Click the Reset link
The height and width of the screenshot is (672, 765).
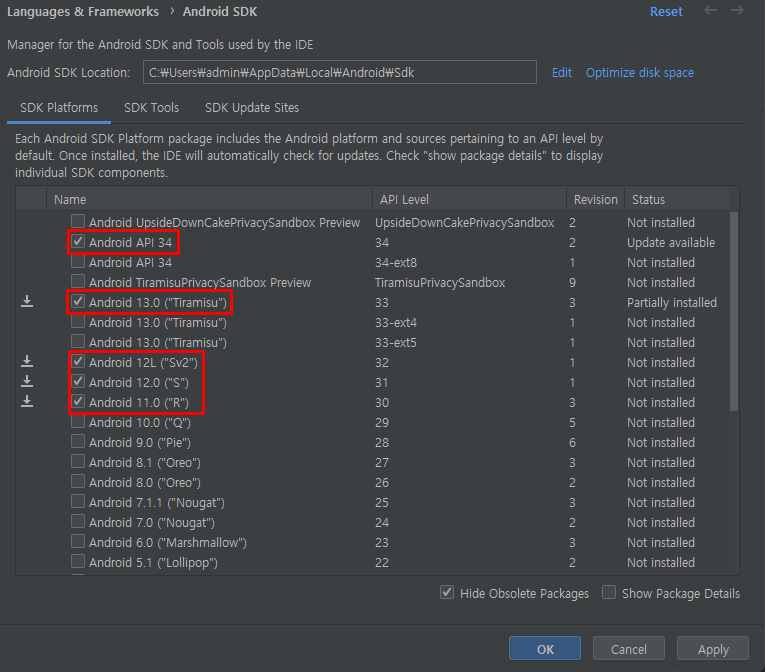coord(666,12)
